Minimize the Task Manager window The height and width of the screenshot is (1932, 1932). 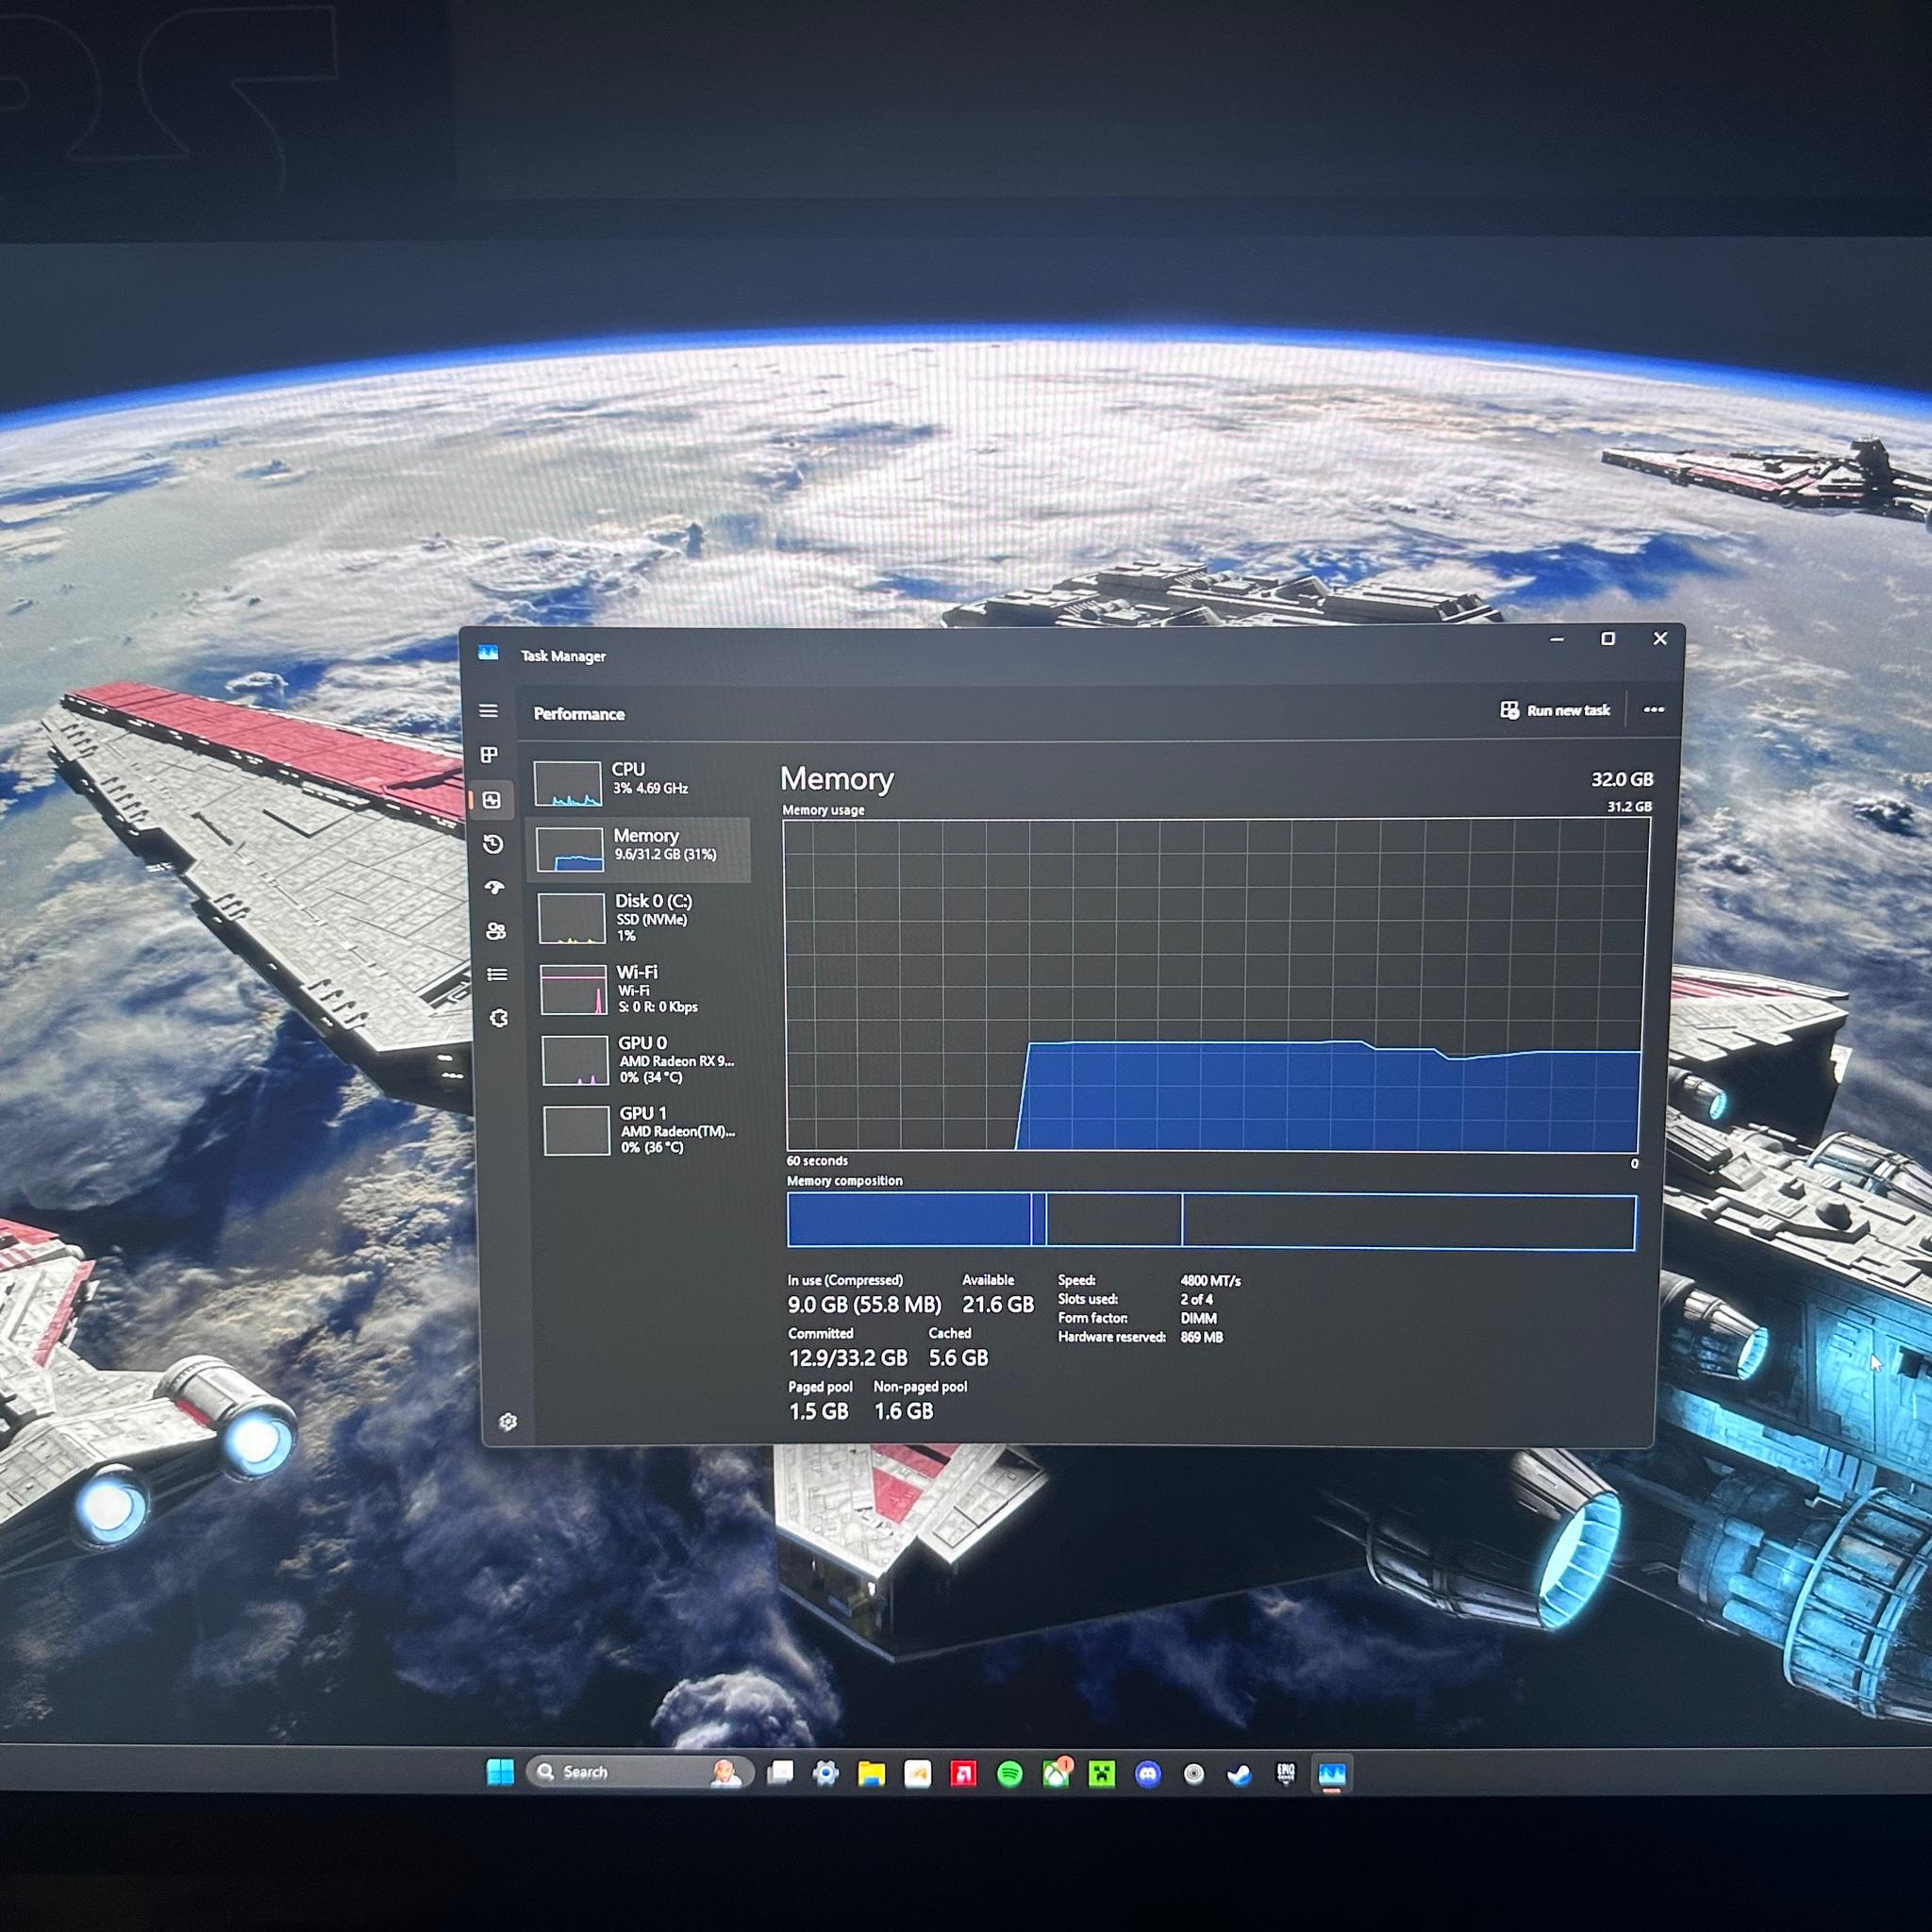1557,639
